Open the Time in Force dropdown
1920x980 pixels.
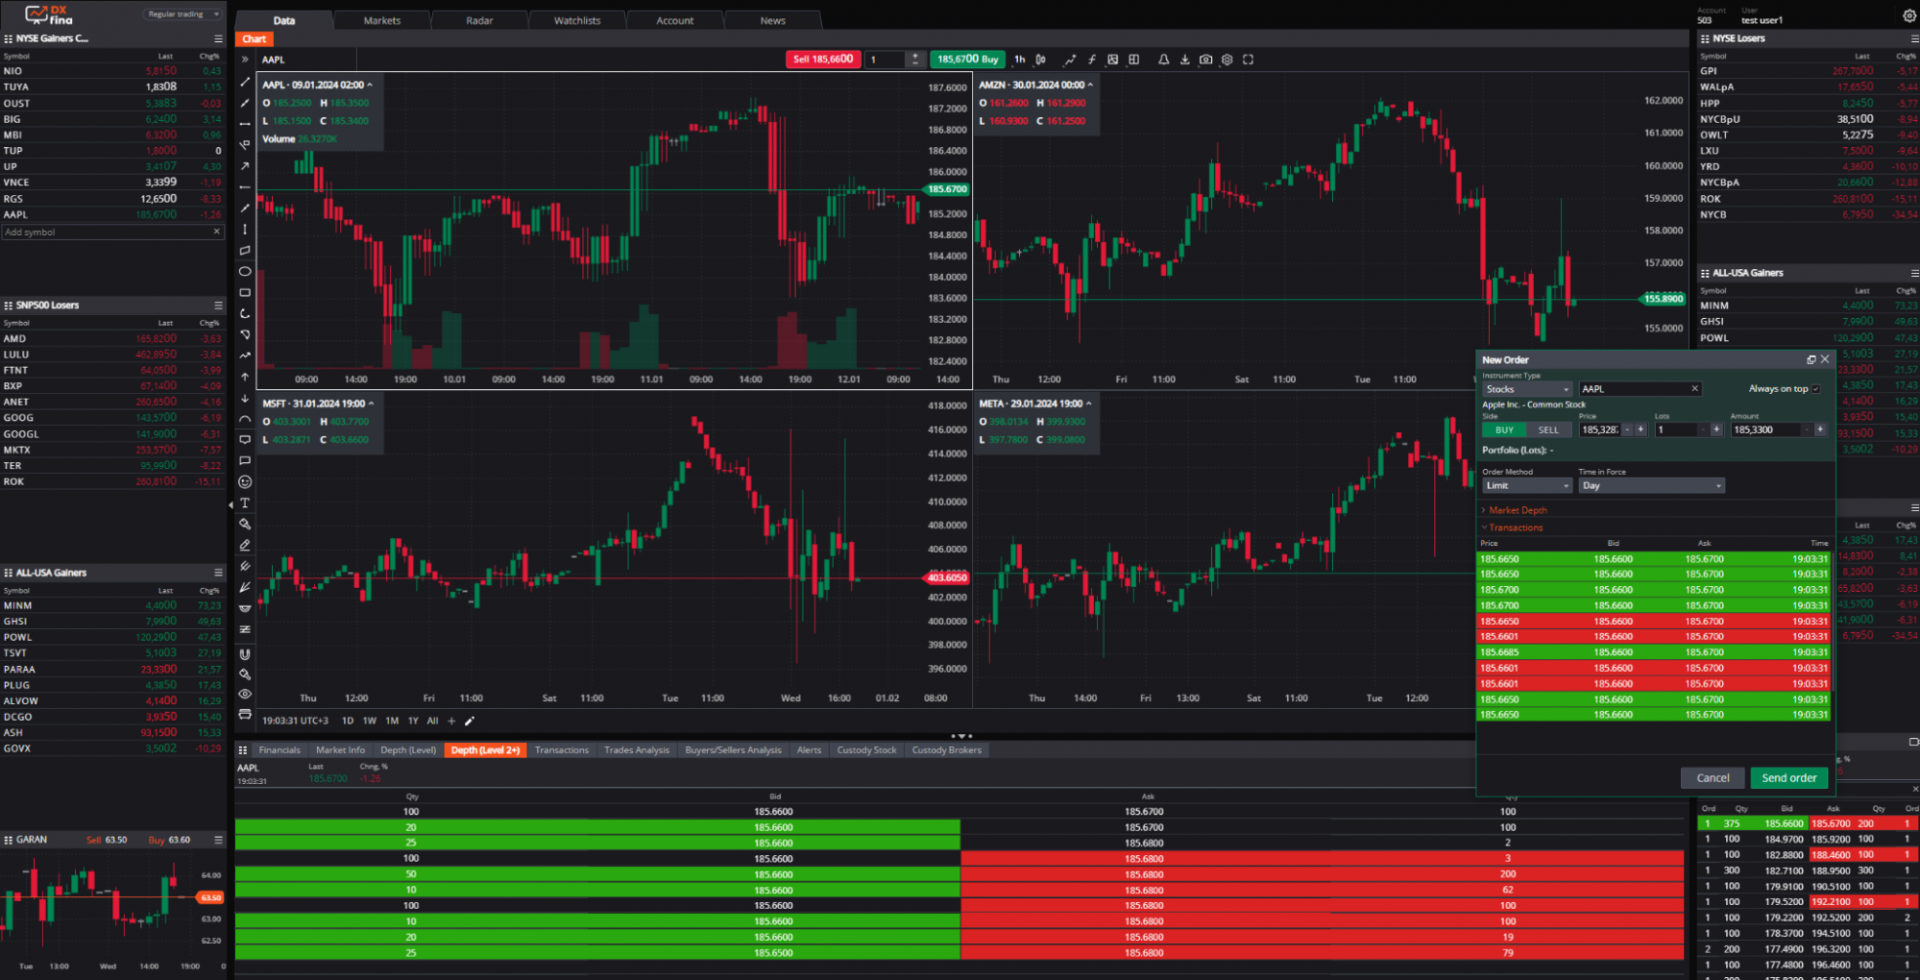click(x=1650, y=485)
